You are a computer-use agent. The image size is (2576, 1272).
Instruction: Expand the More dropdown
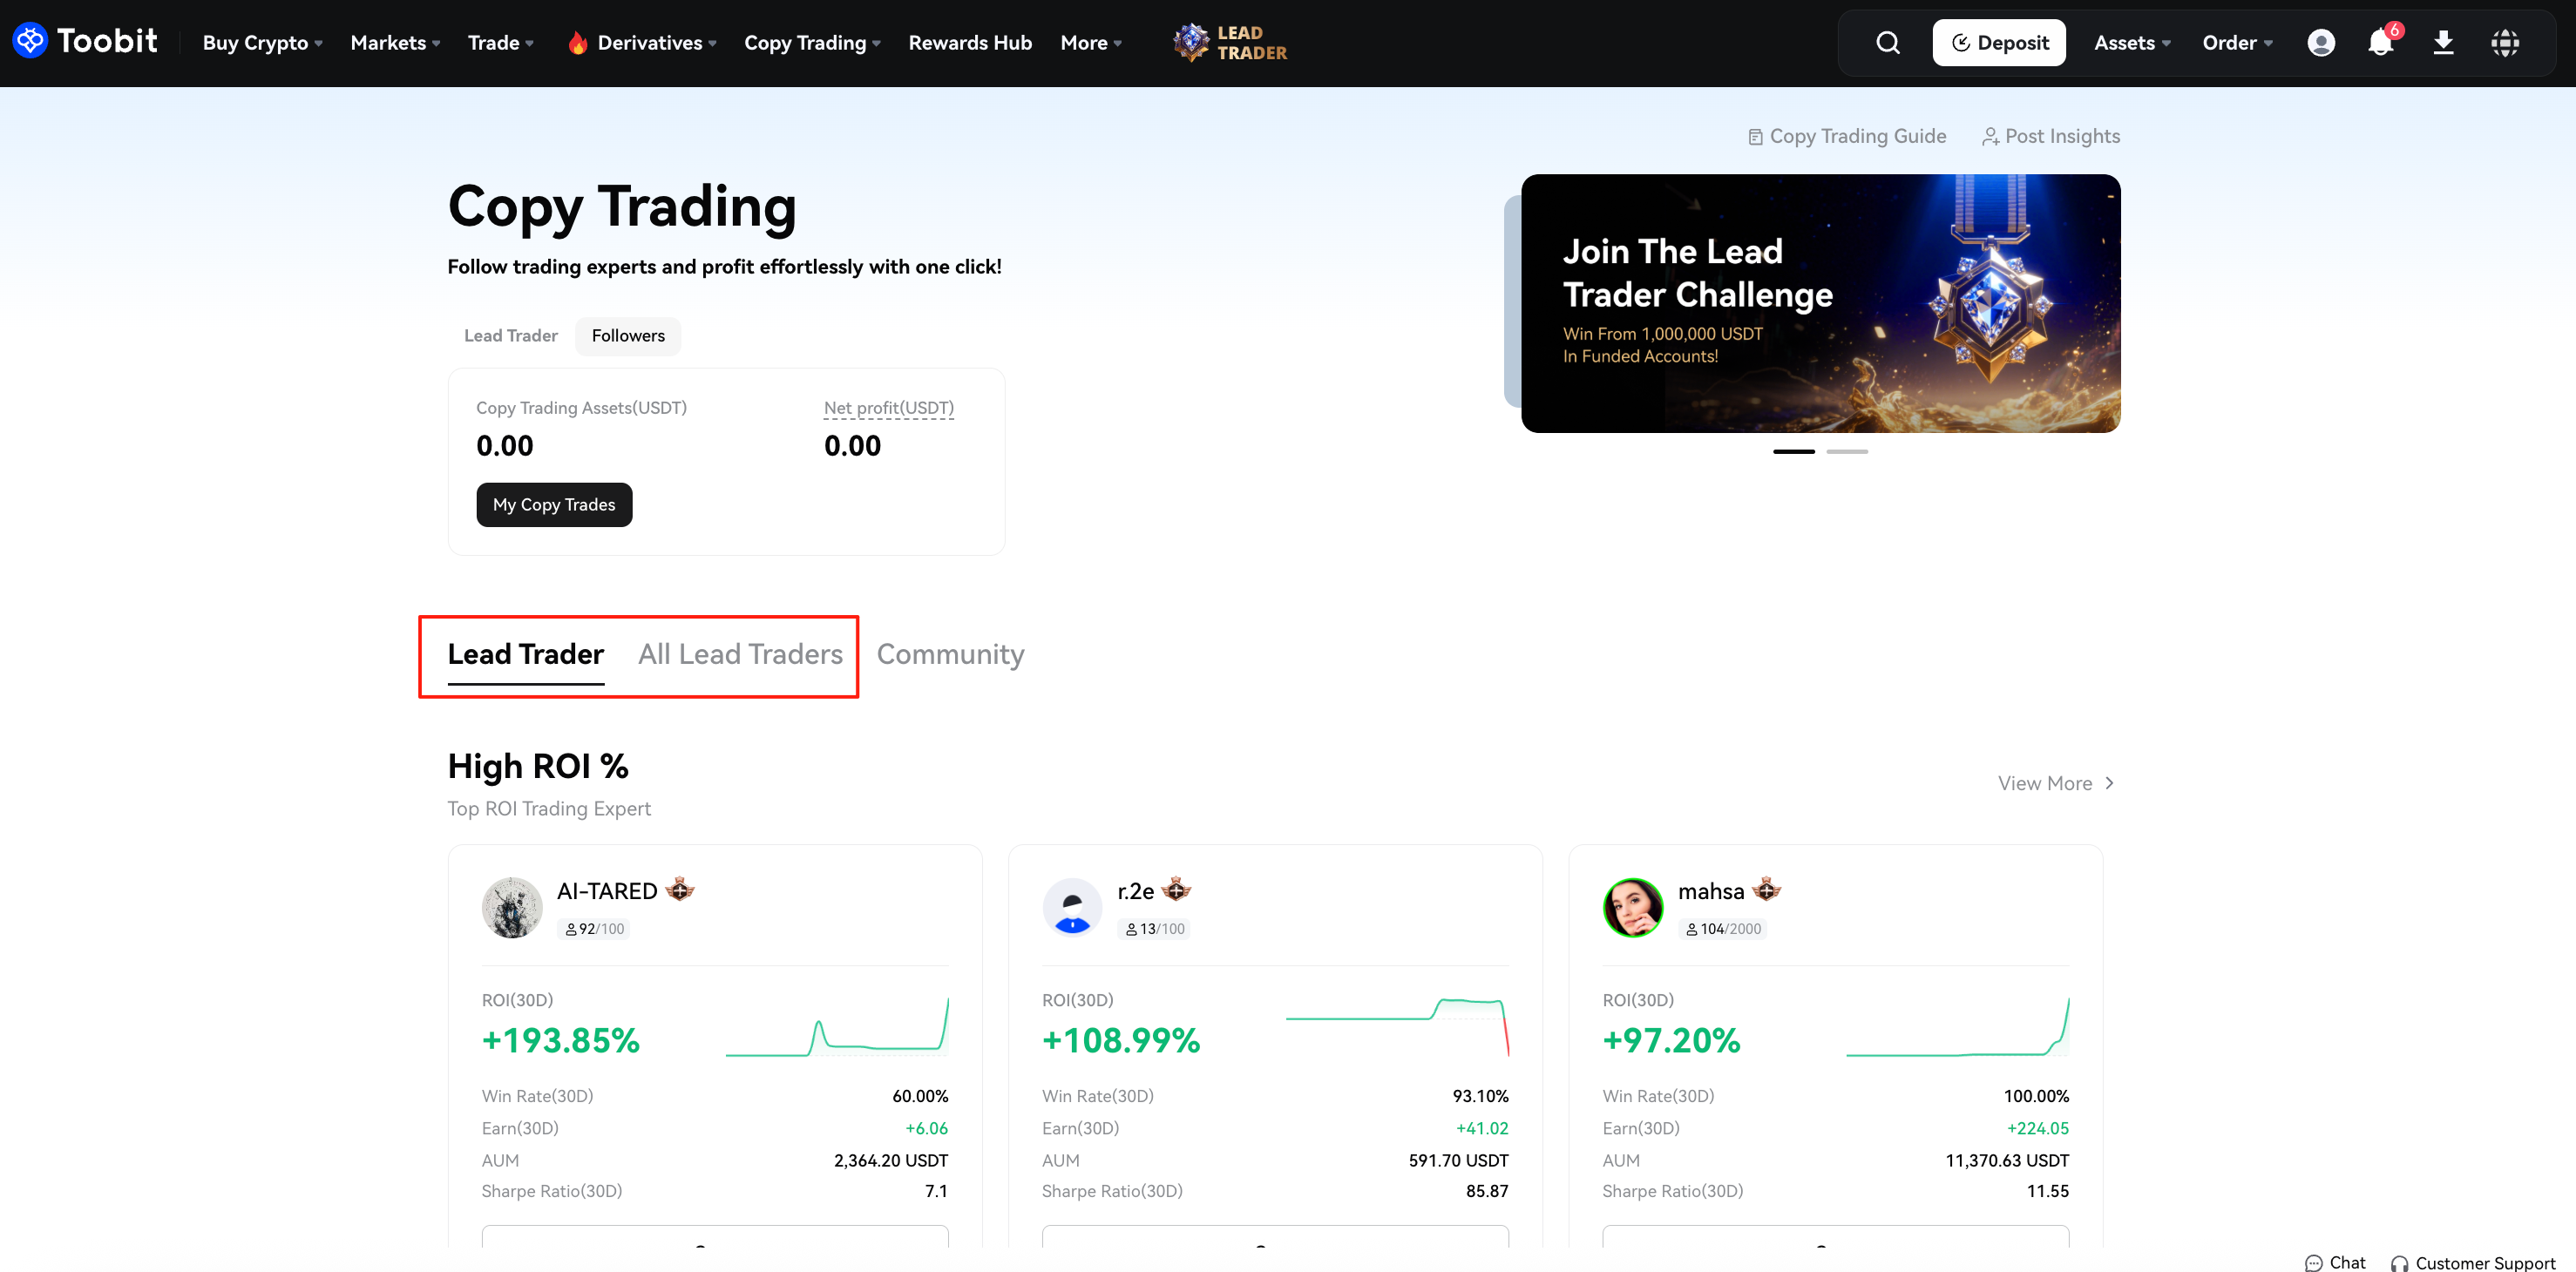click(x=1091, y=42)
